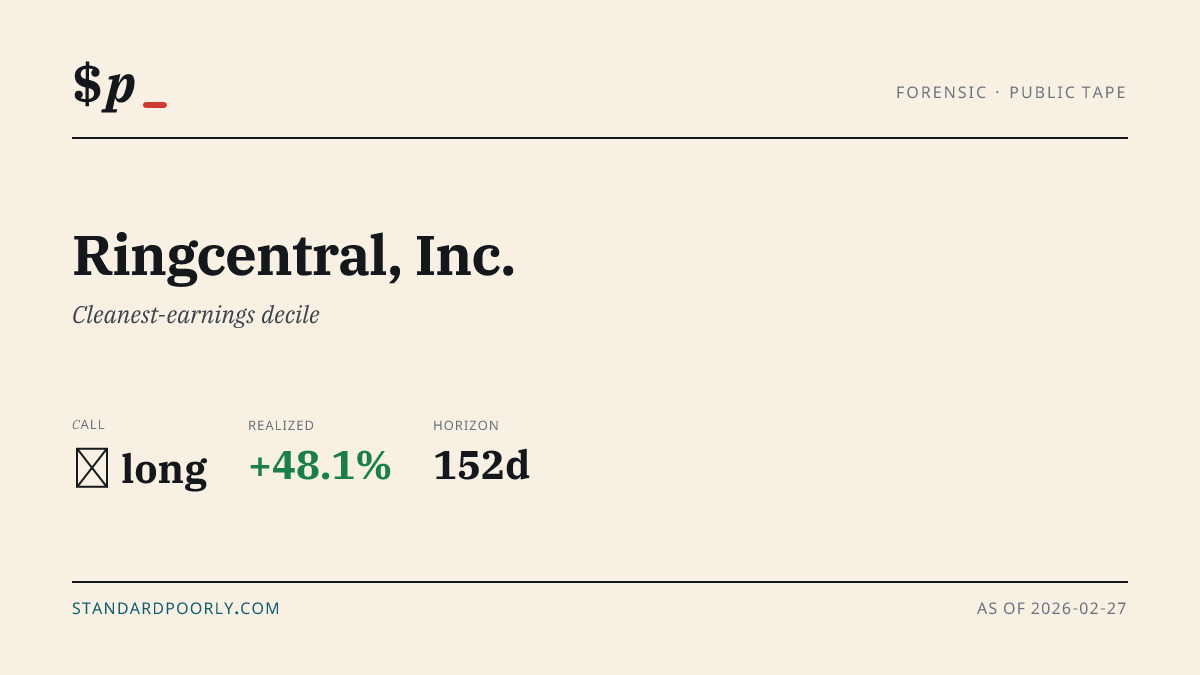
Task: Open the STANDARDPOORLY.COM link
Action: click(176, 608)
